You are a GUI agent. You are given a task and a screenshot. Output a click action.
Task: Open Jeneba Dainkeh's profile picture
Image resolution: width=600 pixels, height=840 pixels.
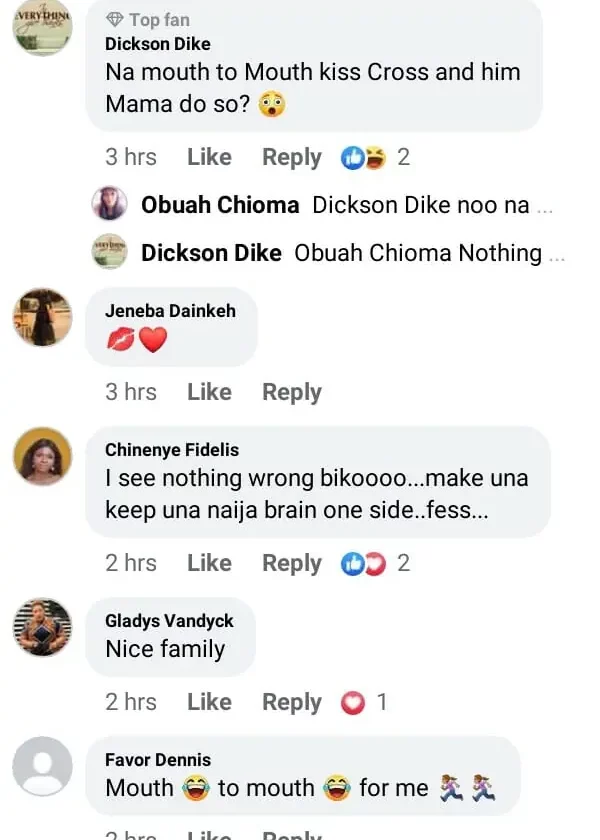(x=42, y=317)
